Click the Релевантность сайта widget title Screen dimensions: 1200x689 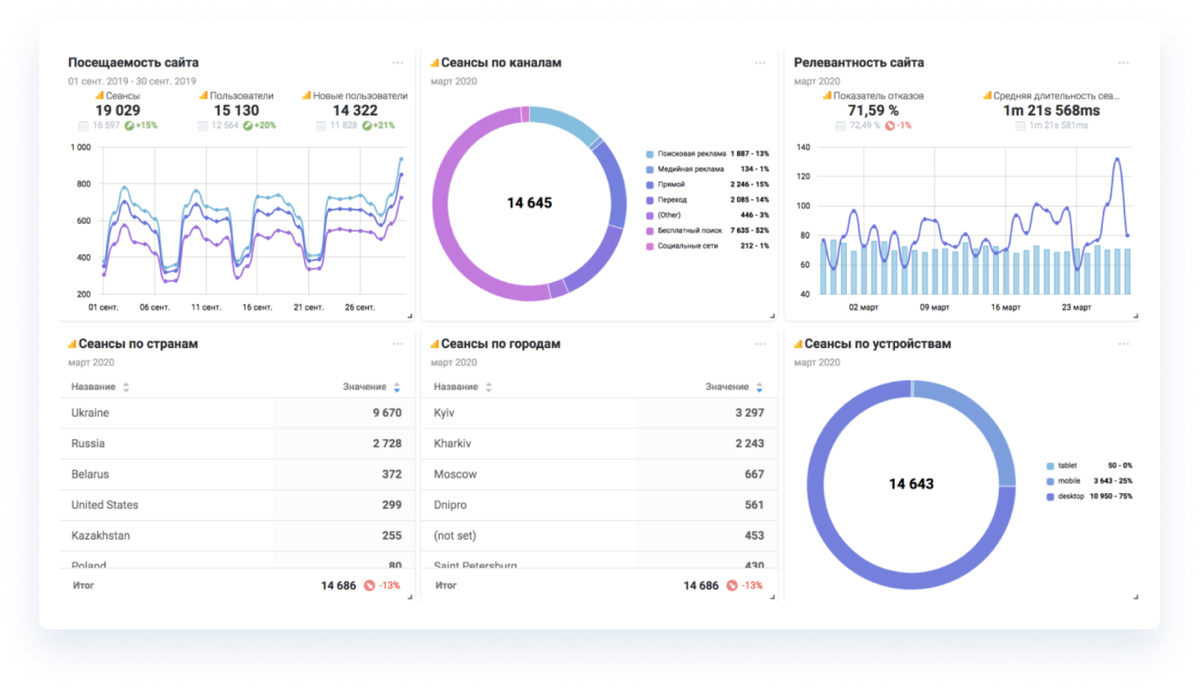pos(859,62)
